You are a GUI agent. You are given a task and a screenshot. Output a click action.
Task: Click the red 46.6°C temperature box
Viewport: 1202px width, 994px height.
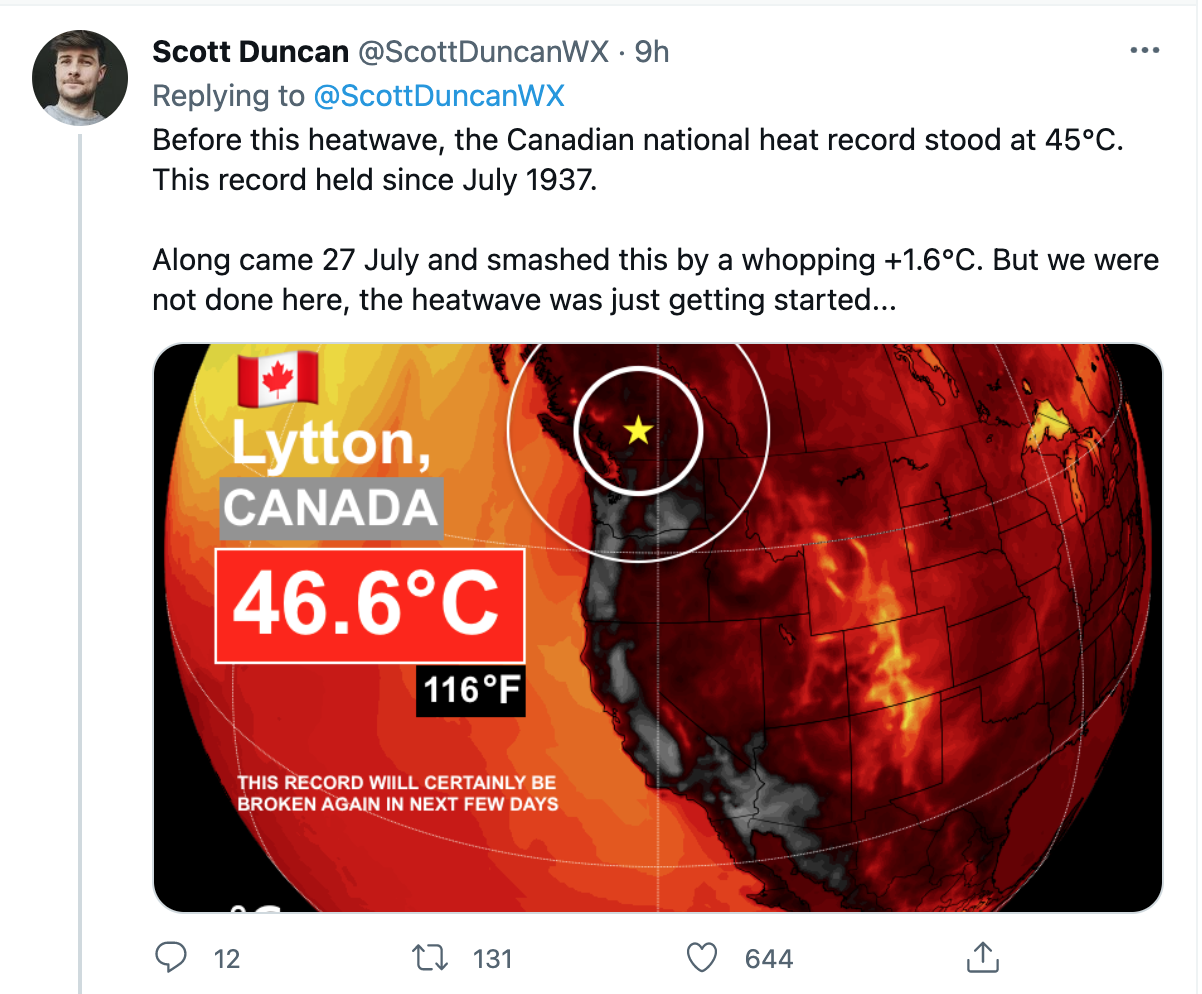click(x=370, y=605)
